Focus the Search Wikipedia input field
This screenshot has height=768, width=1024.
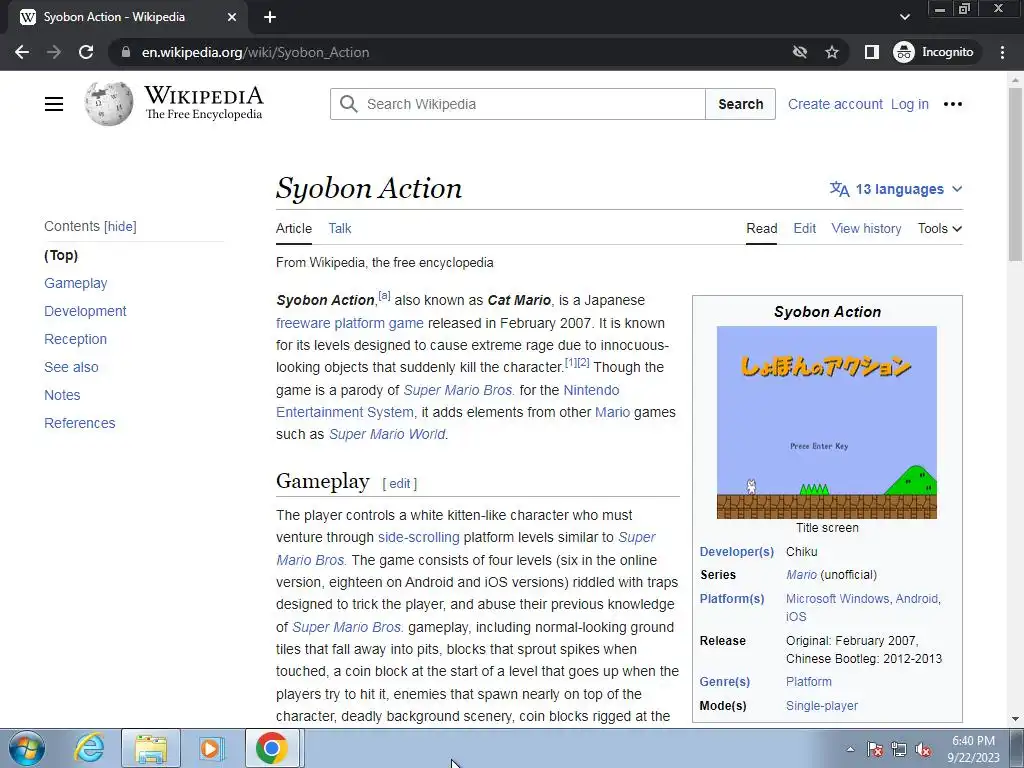tap(517, 104)
